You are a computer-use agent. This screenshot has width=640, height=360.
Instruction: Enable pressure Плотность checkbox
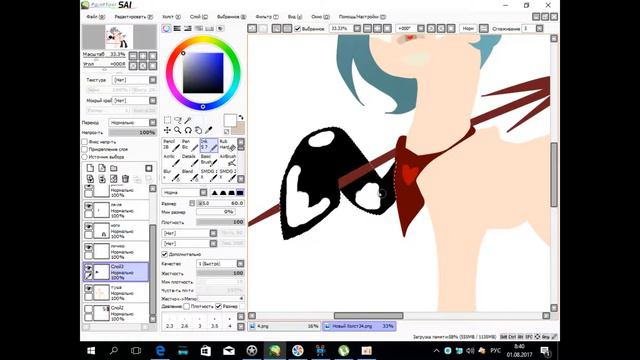point(187,306)
